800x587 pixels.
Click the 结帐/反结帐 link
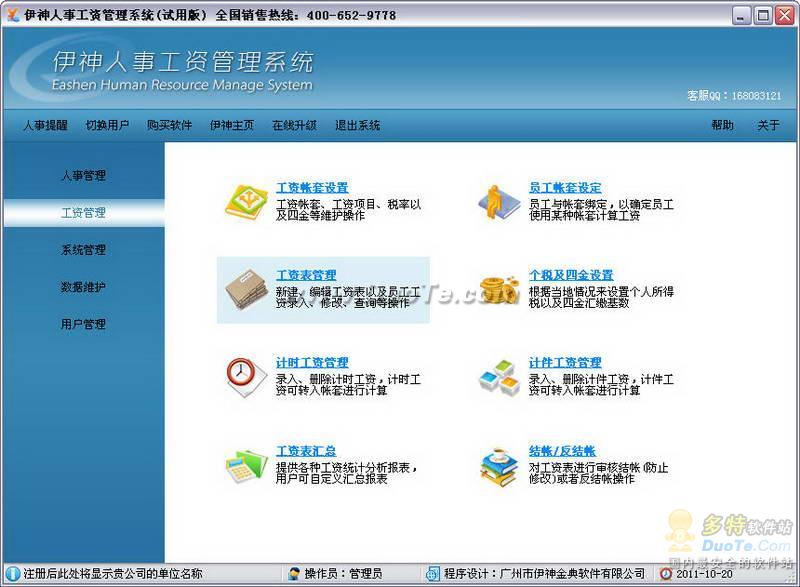[x=562, y=451]
